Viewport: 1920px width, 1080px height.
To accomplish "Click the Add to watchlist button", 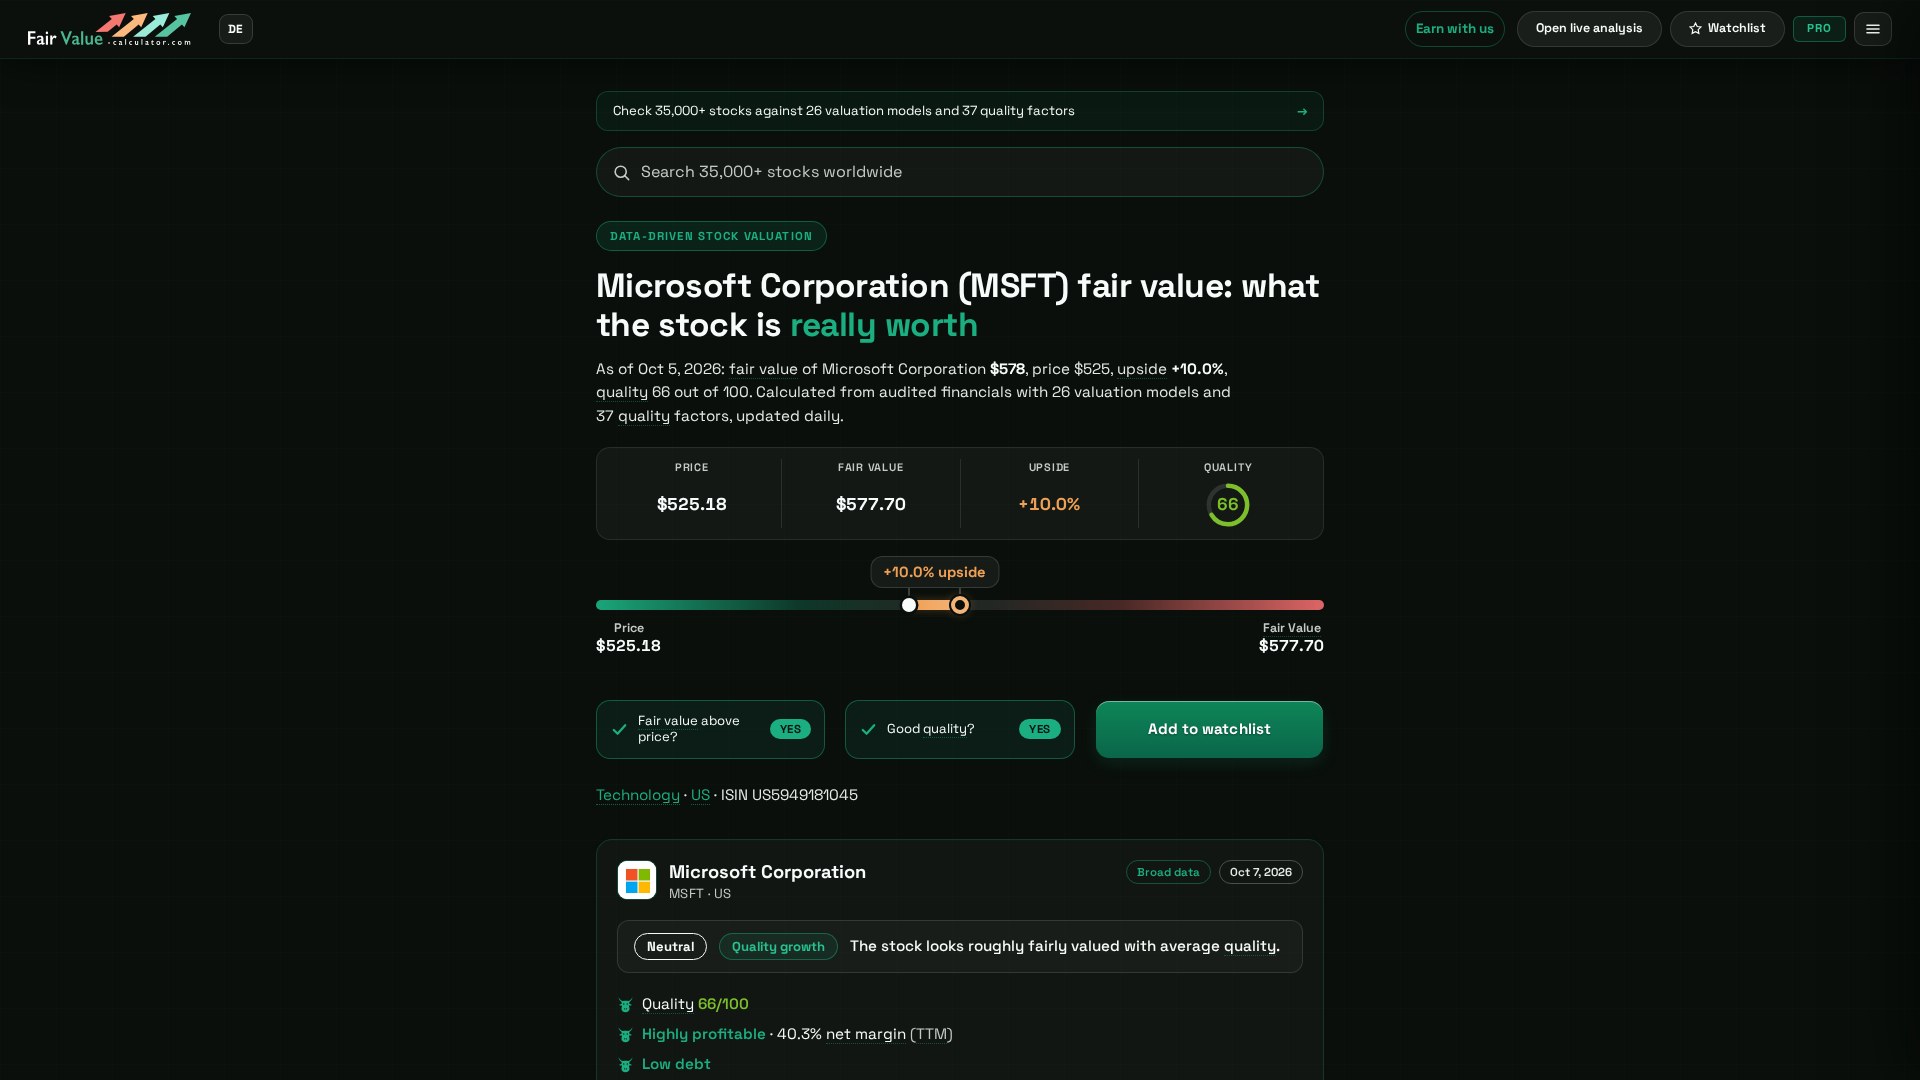I will (x=1209, y=729).
